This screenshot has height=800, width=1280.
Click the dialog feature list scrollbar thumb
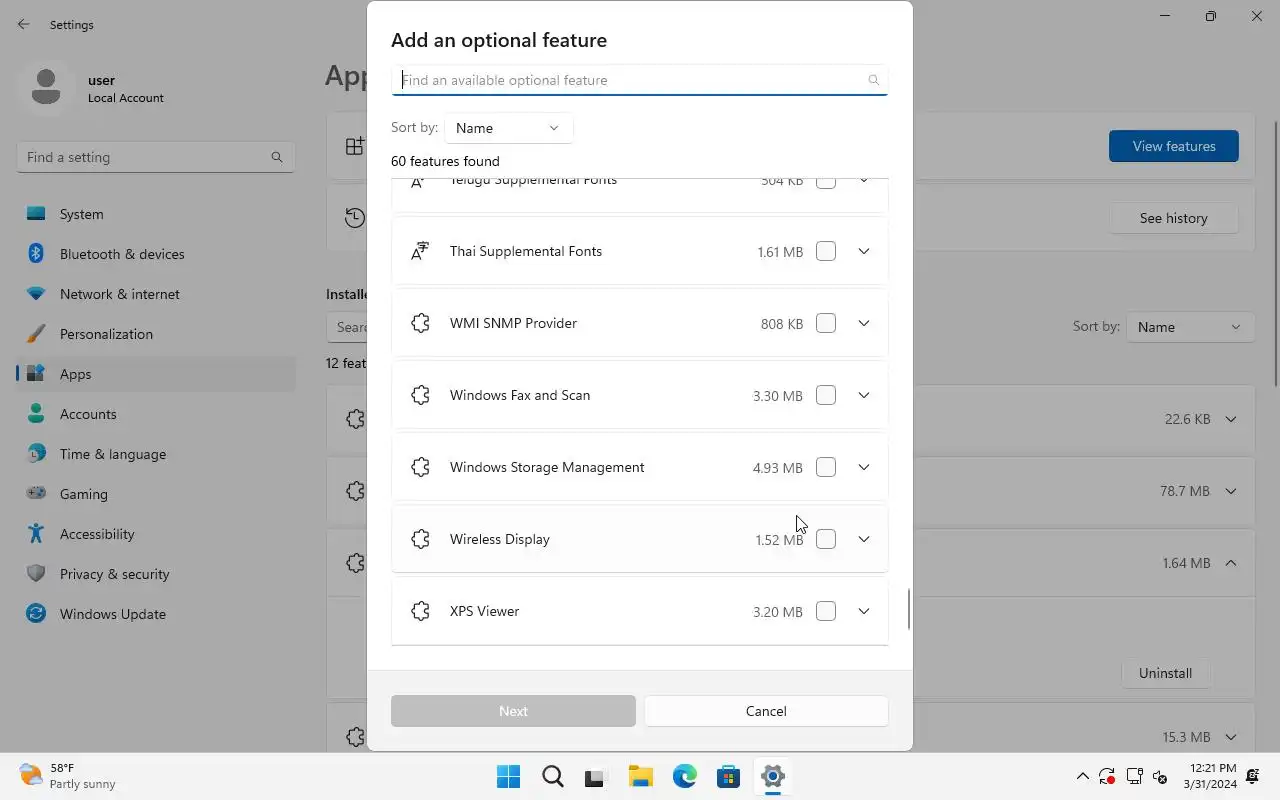coord(909,609)
